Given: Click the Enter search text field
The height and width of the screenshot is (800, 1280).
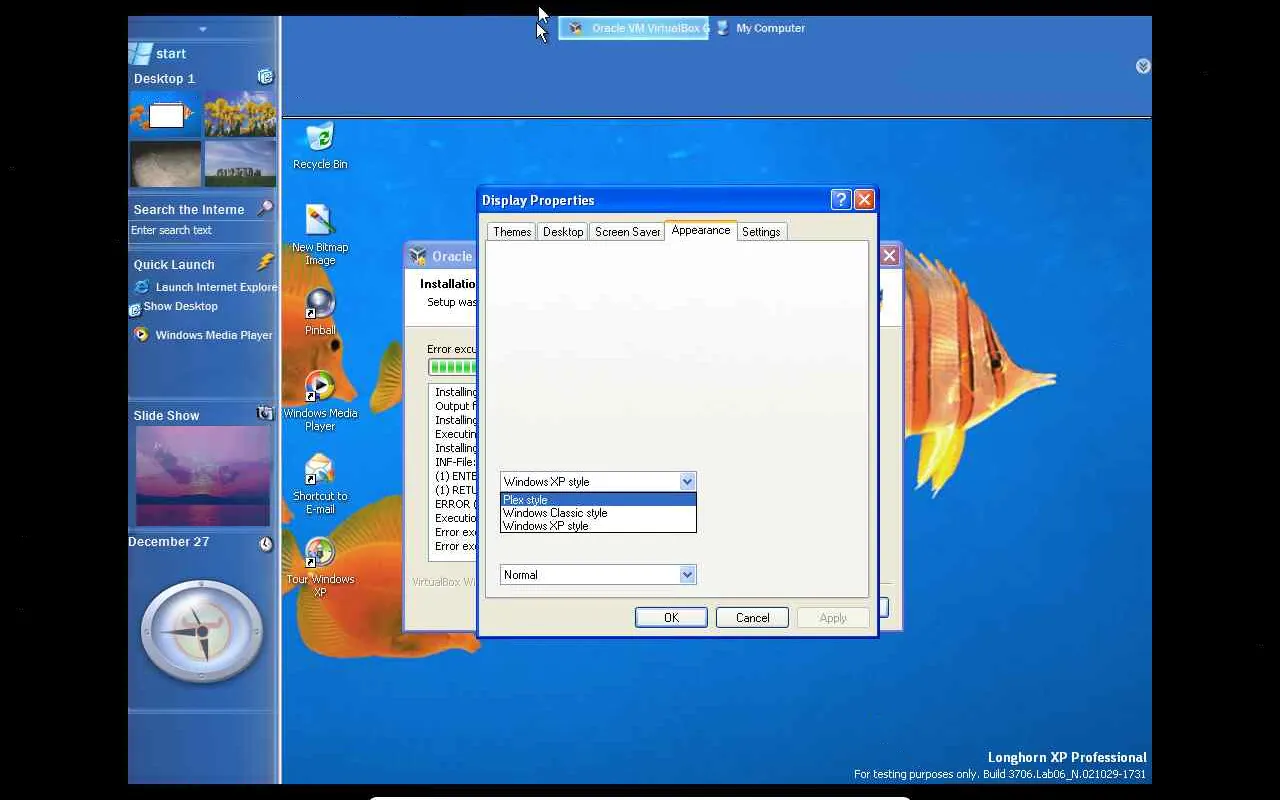Looking at the screenshot, I should pyautogui.click(x=201, y=230).
